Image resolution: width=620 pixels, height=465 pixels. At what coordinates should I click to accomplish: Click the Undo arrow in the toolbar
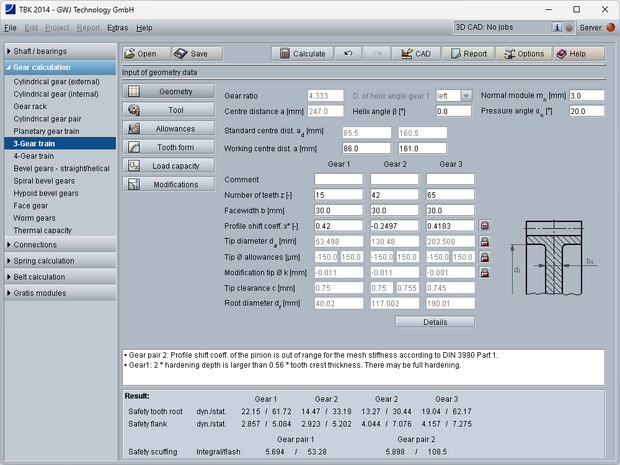pos(347,54)
